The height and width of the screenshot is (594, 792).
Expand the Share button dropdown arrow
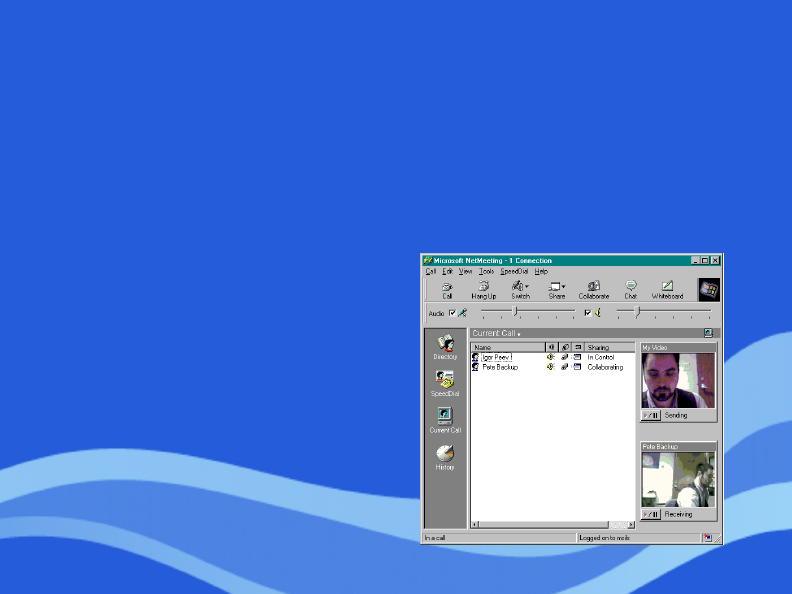coord(564,286)
